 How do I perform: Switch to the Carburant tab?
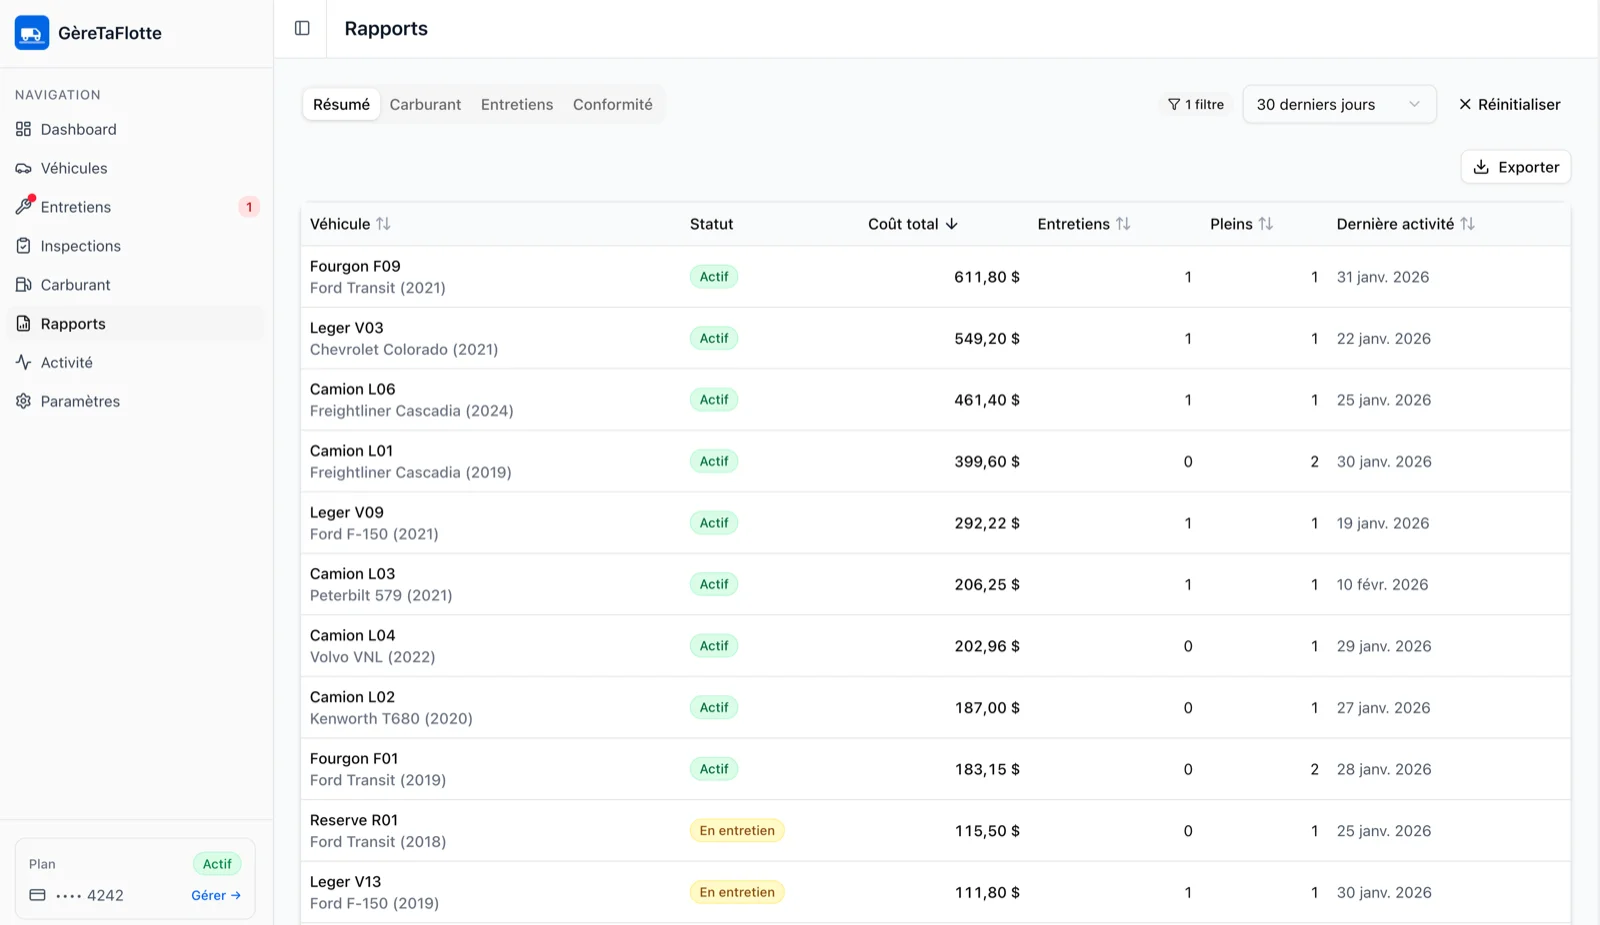(425, 104)
